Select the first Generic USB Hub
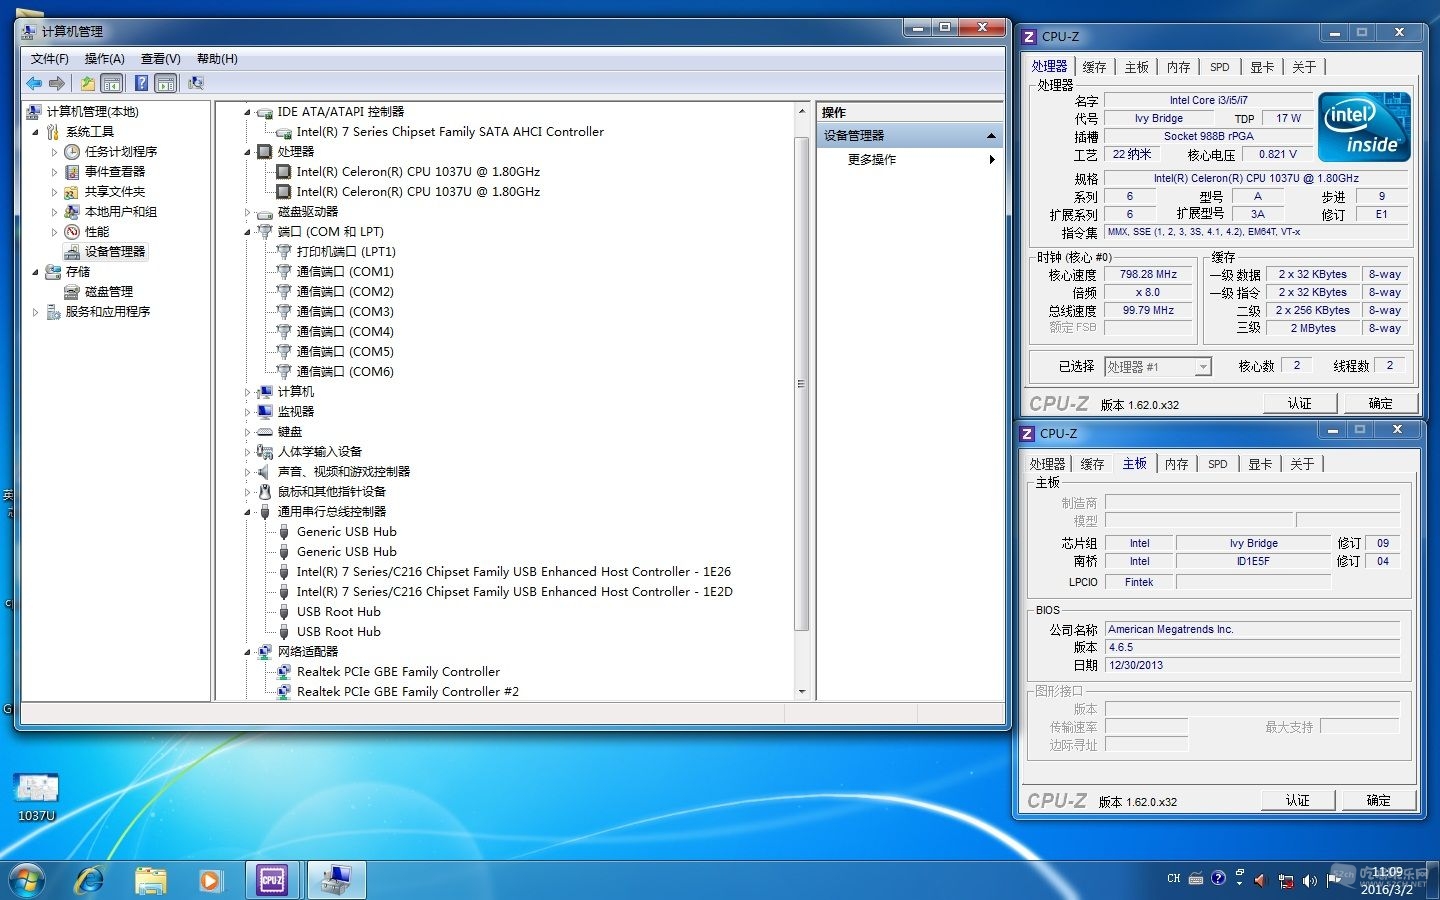The width and height of the screenshot is (1440, 900). click(x=346, y=532)
